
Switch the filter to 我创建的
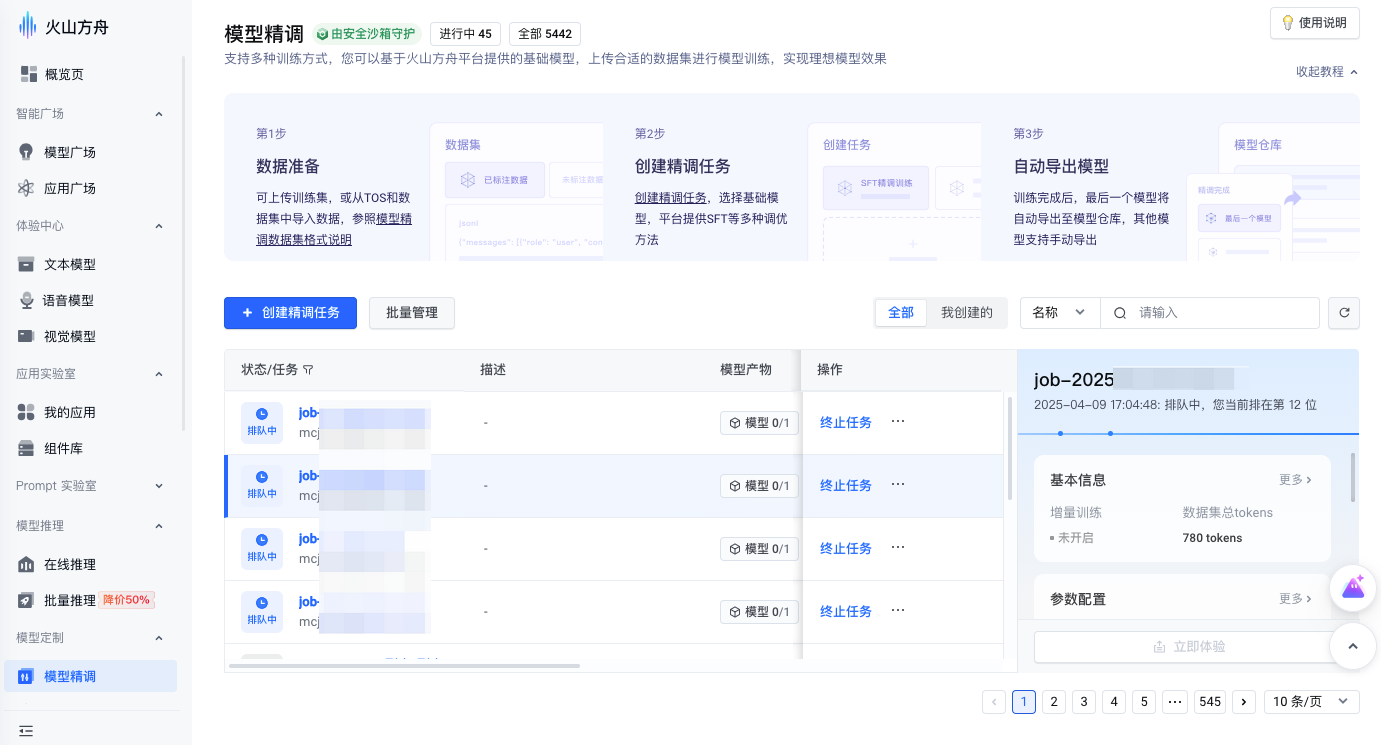[x=966, y=313]
